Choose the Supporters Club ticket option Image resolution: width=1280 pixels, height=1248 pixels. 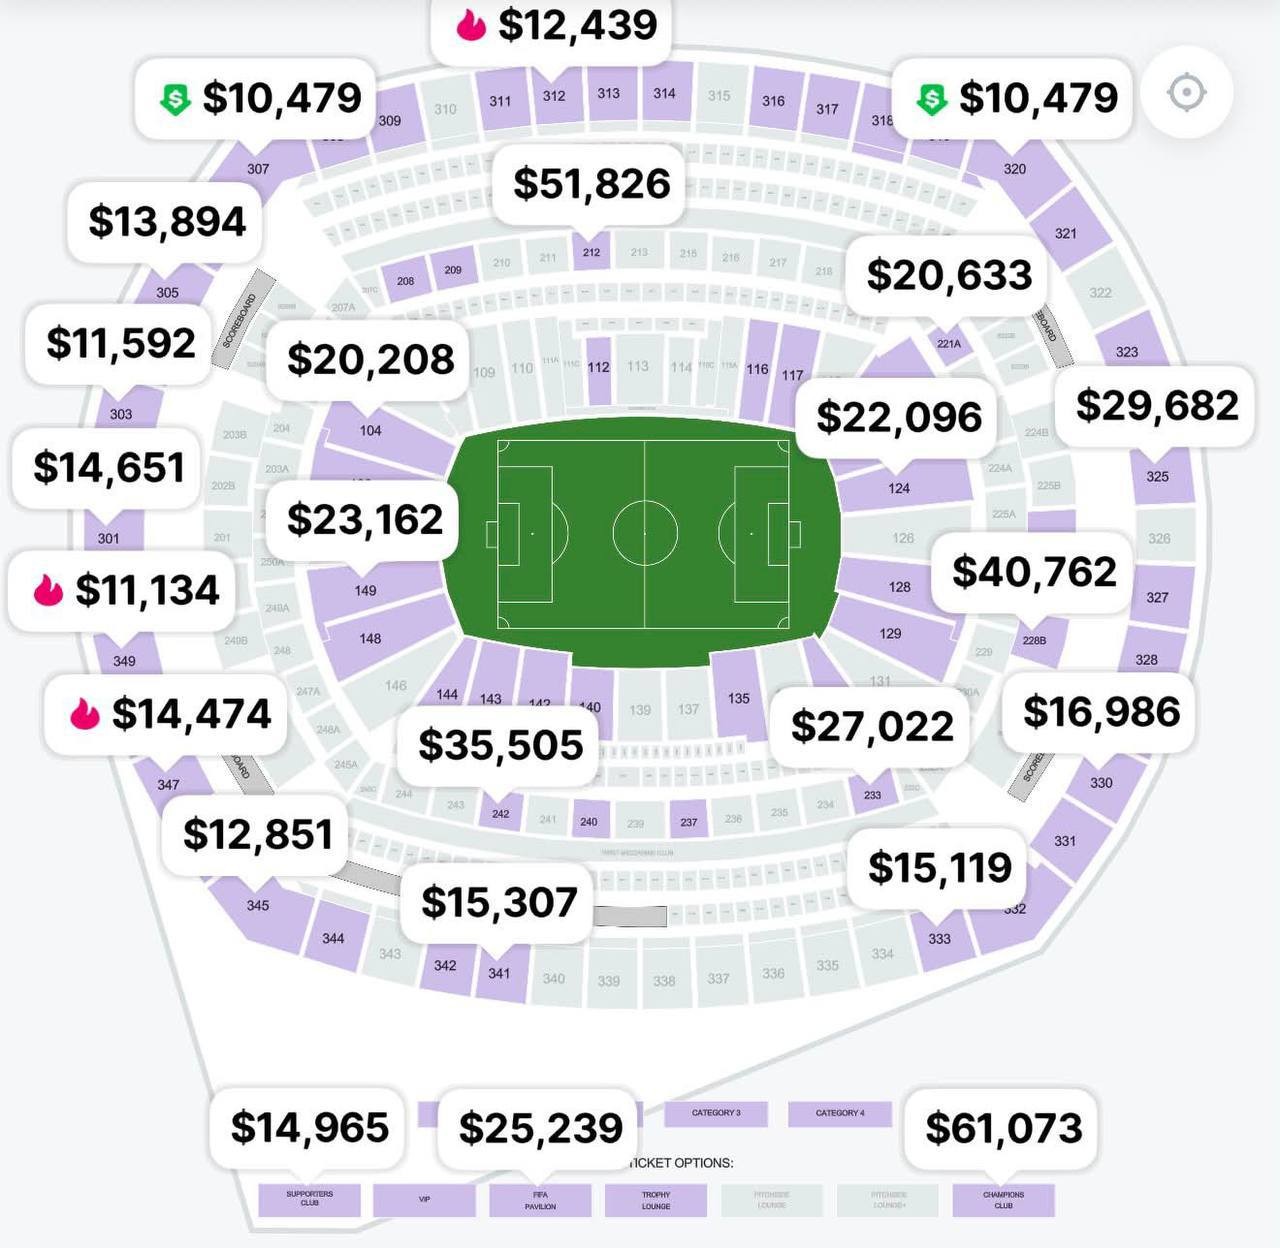(x=309, y=1199)
